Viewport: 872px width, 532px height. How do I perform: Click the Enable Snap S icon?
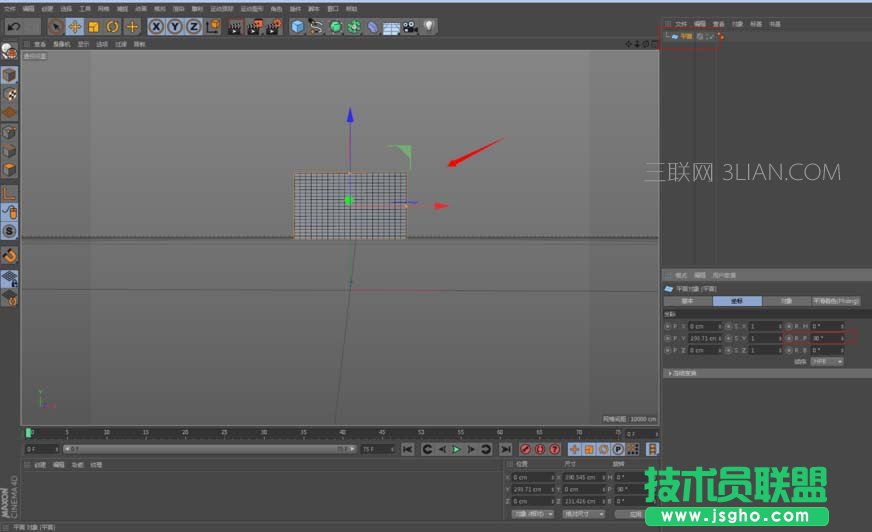point(9,231)
